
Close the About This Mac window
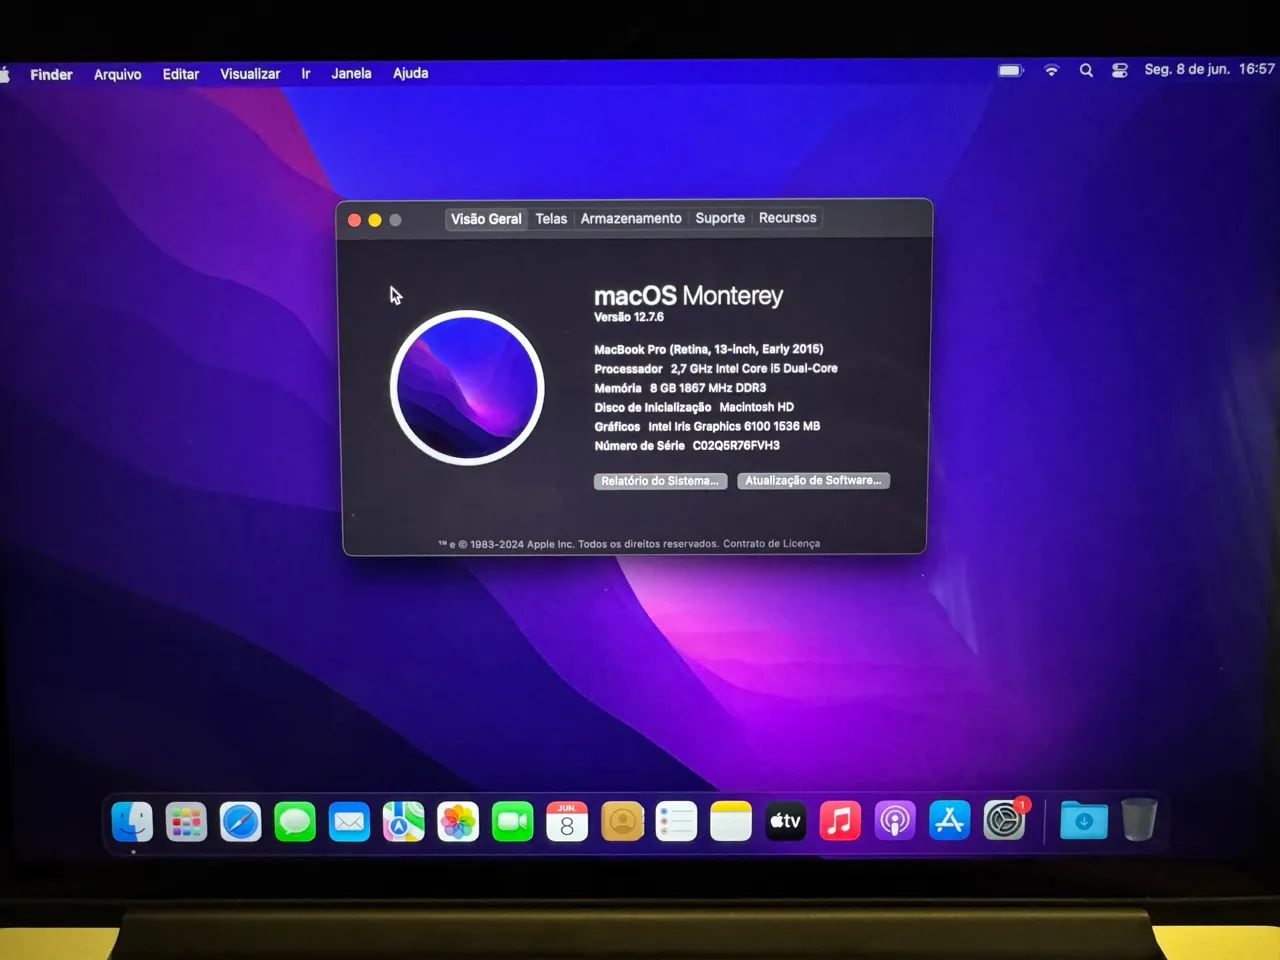(354, 220)
